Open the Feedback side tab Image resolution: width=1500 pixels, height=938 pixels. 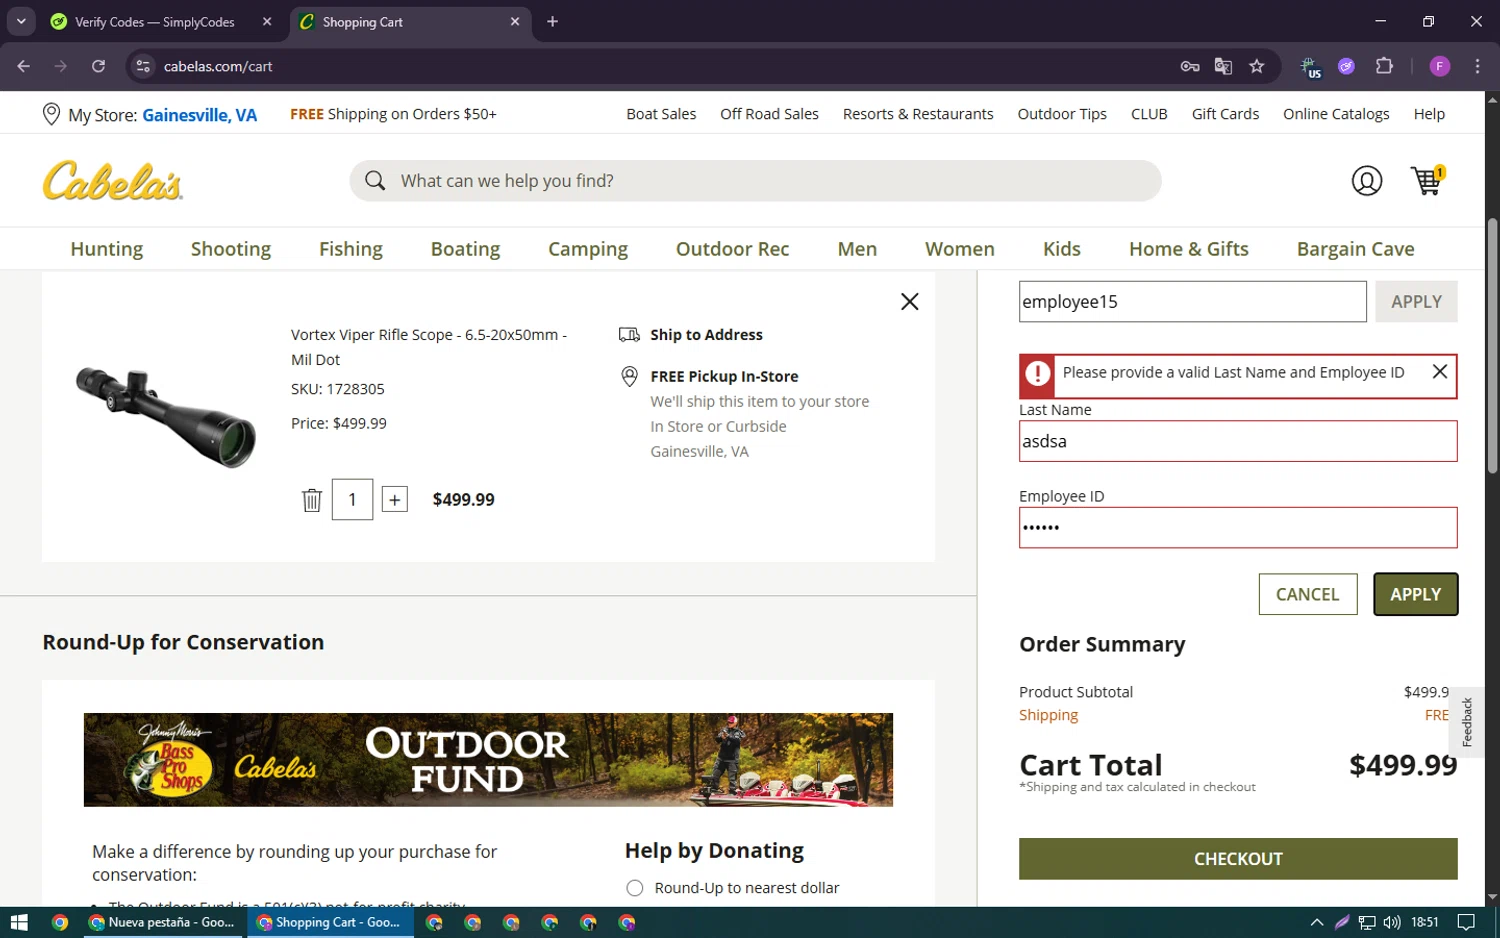tap(1466, 722)
